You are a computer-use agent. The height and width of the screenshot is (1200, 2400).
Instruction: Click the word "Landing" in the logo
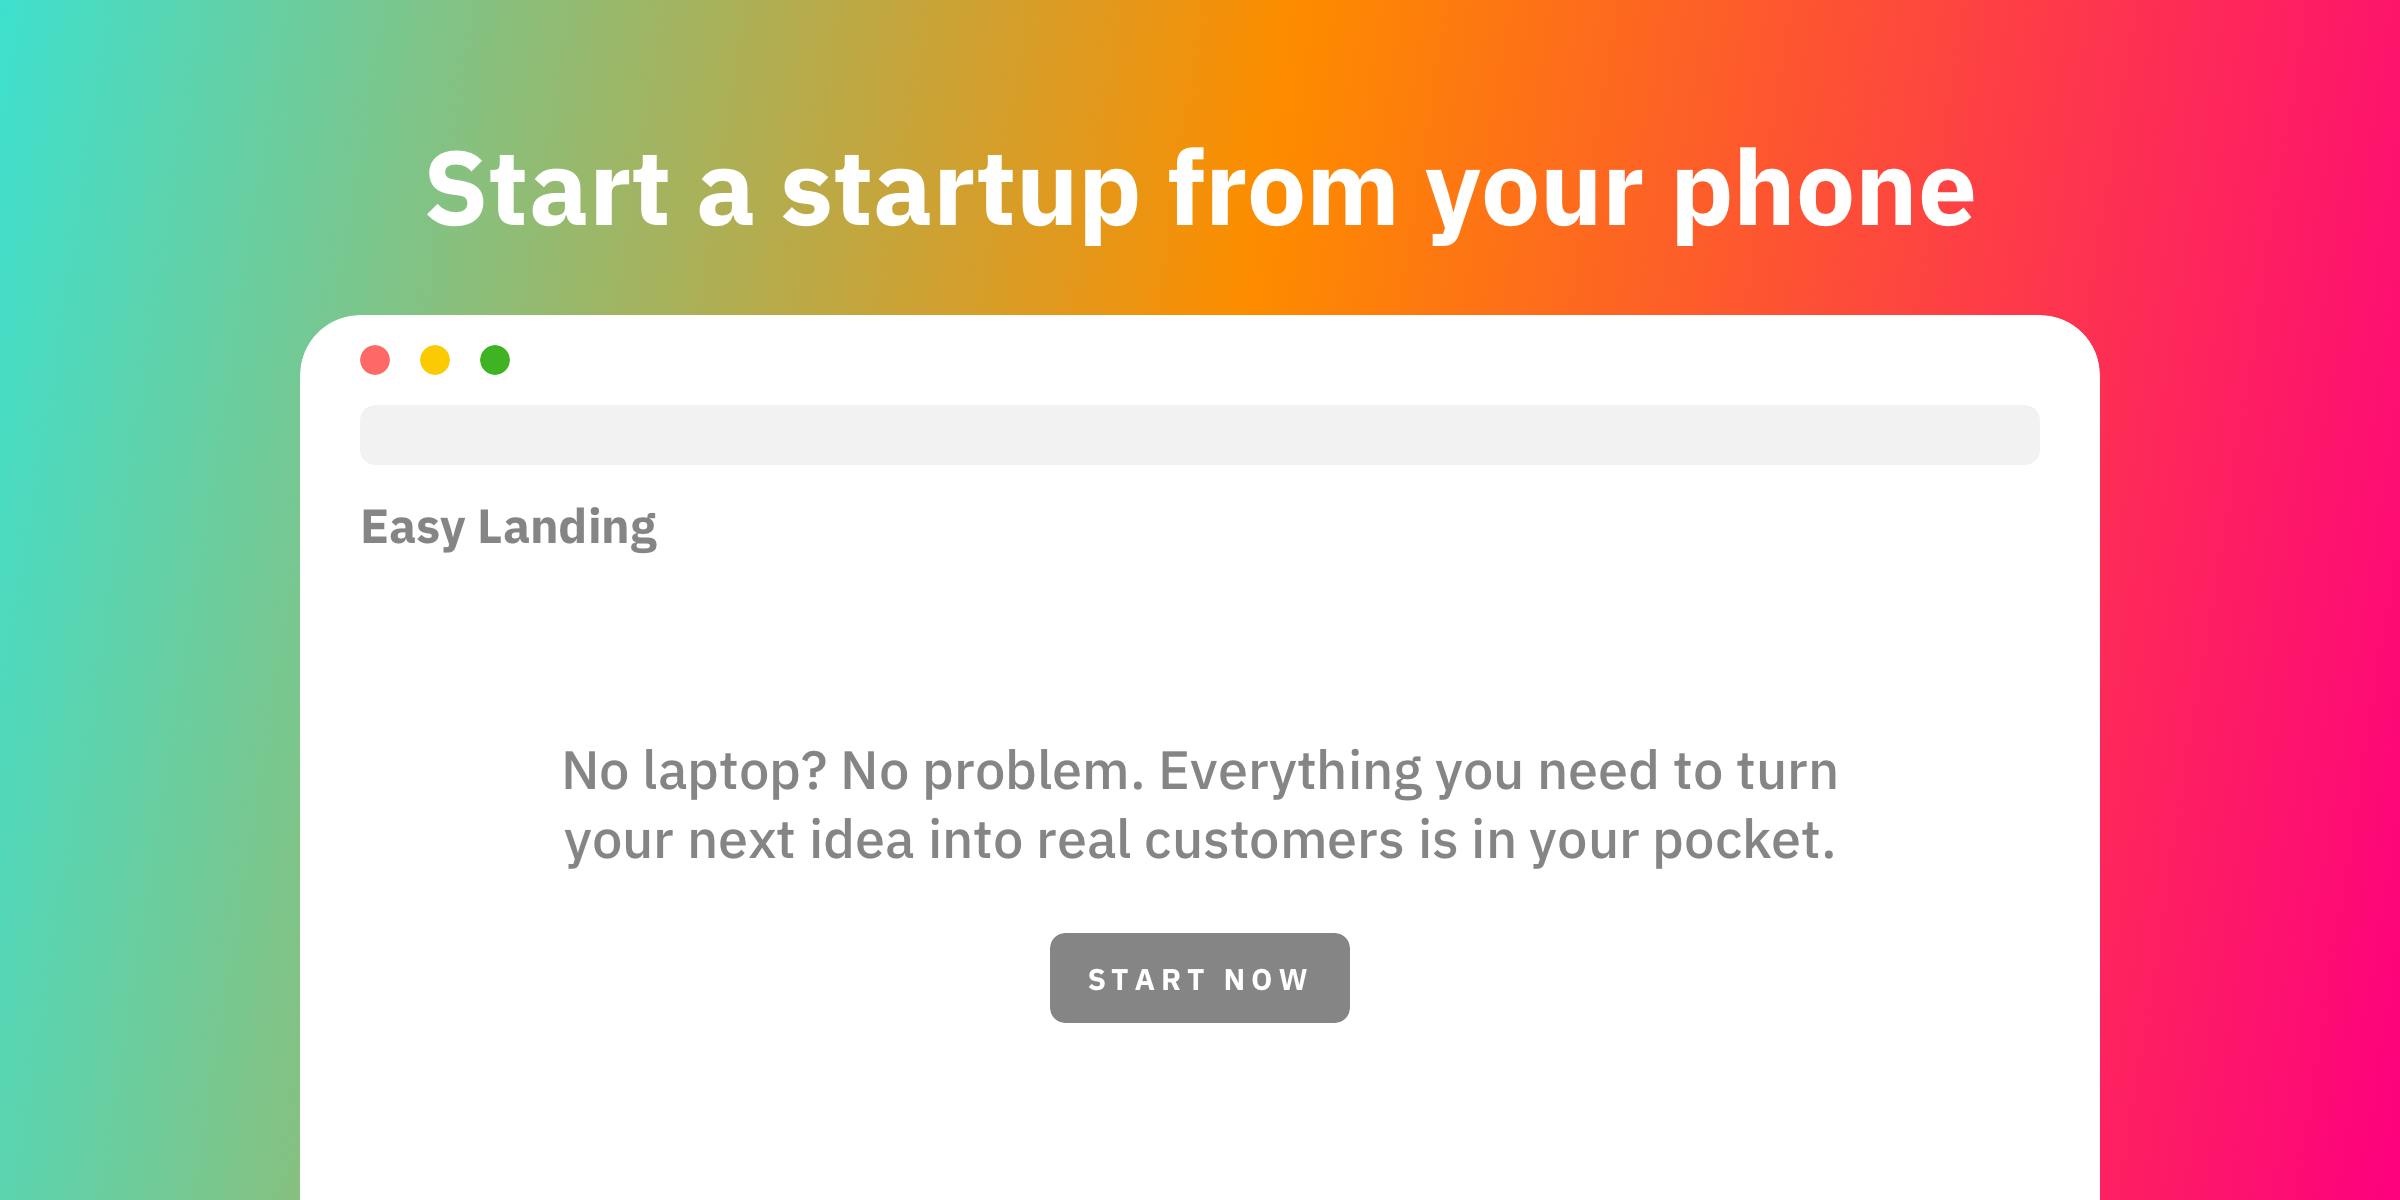[x=567, y=527]
